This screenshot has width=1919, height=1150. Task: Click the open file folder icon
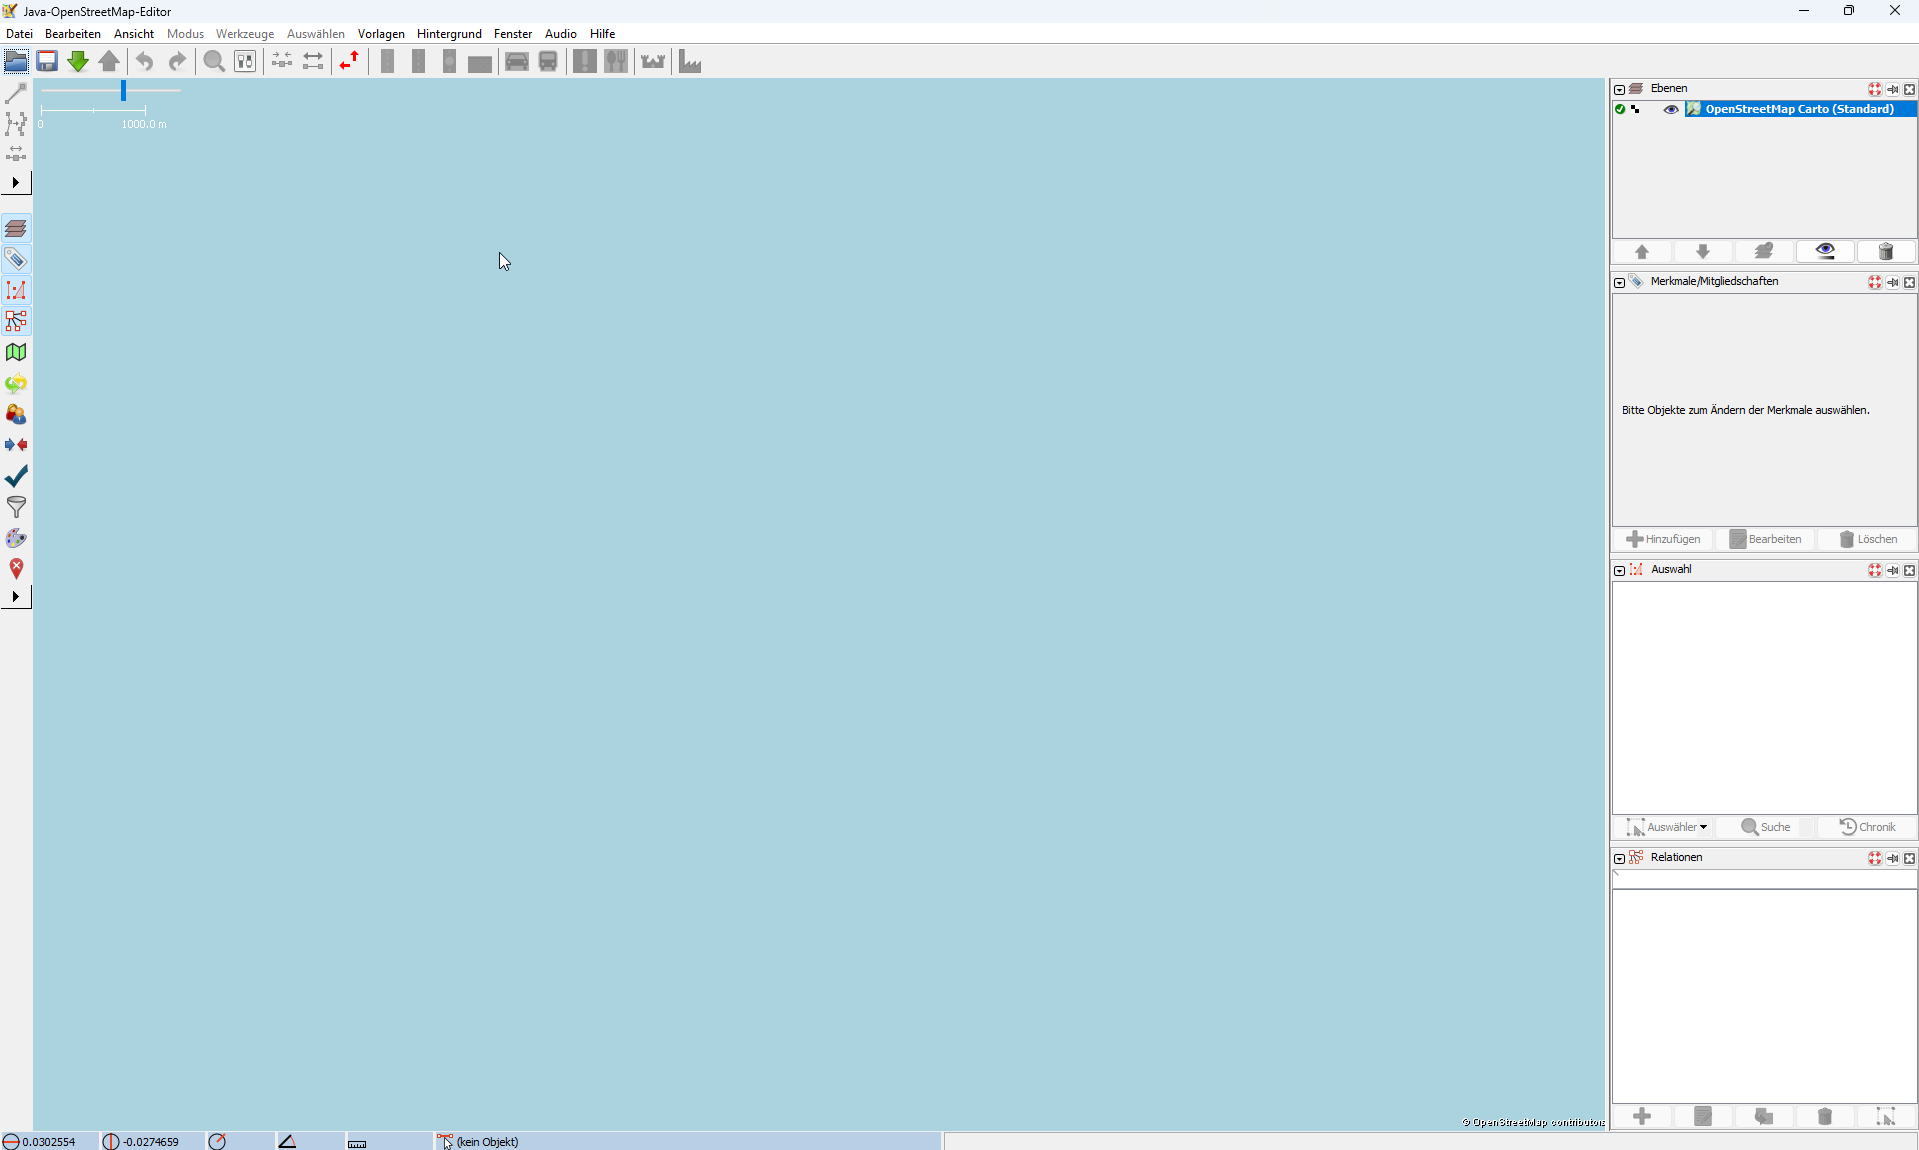click(x=16, y=61)
